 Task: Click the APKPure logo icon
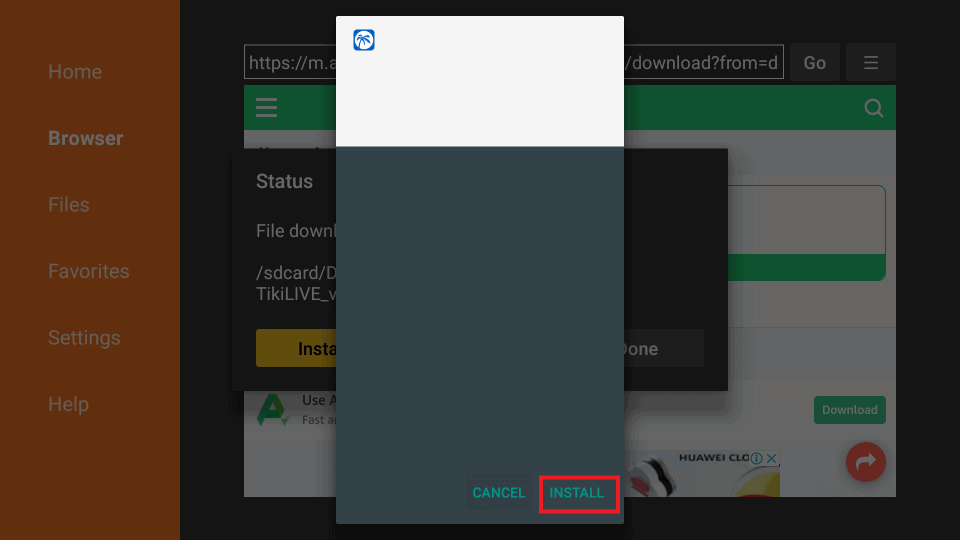click(x=272, y=410)
